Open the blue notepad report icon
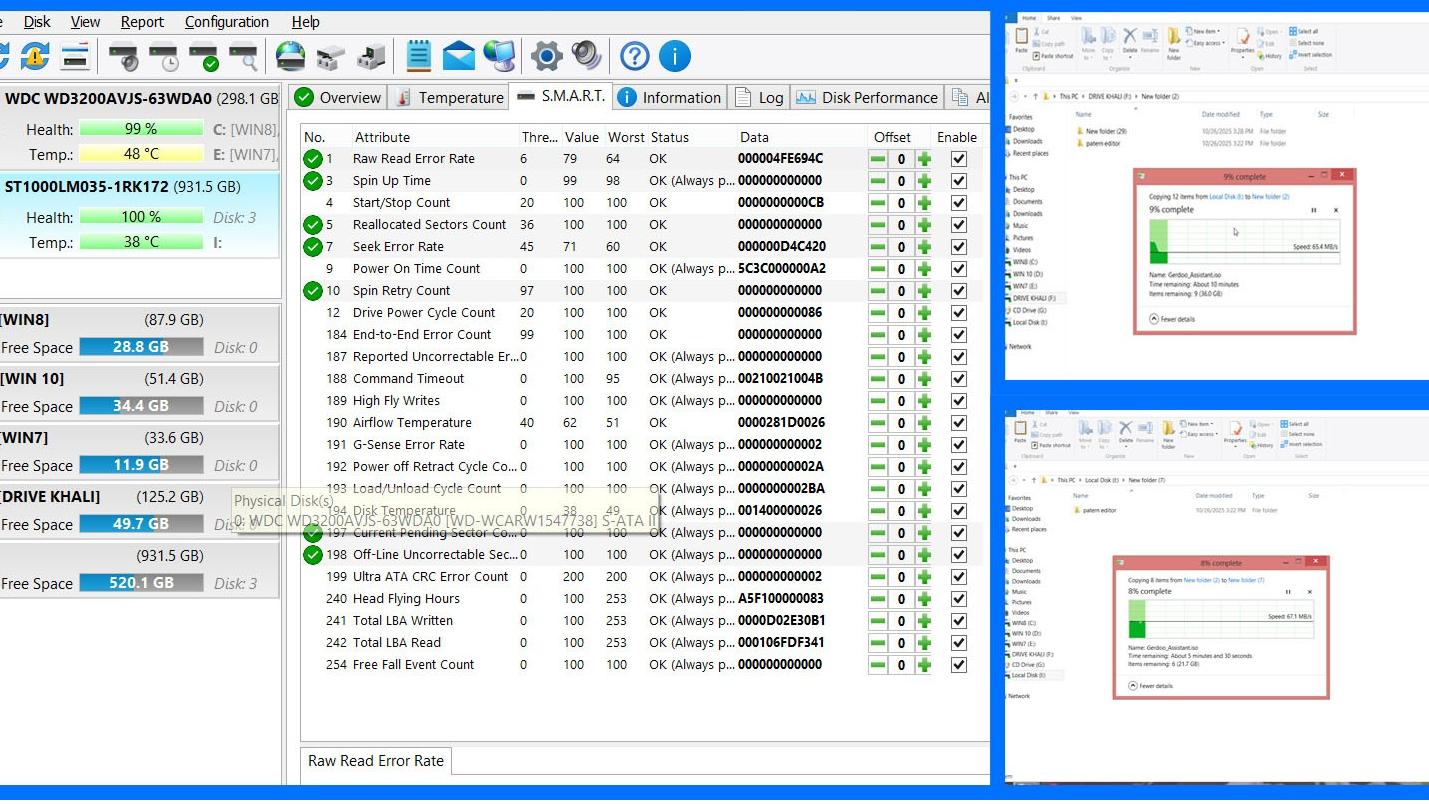Image resolution: width=1429 pixels, height=804 pixels. (419, 56)
